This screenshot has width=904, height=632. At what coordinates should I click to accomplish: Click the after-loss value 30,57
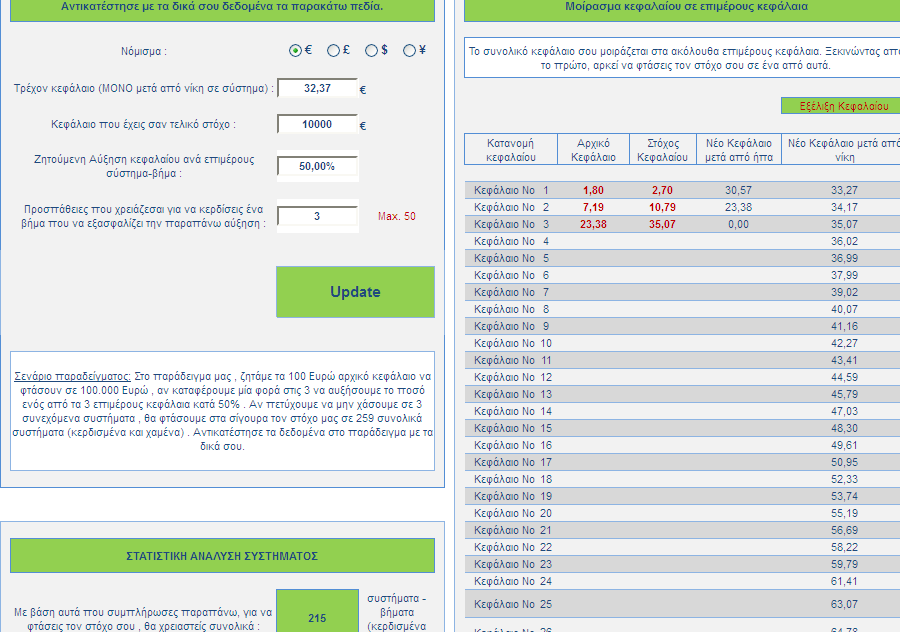(739, 190)
